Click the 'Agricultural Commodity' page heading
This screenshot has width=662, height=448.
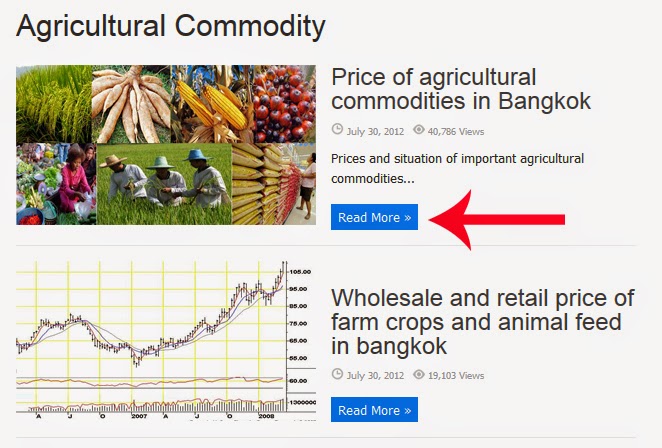pos(171,26)
